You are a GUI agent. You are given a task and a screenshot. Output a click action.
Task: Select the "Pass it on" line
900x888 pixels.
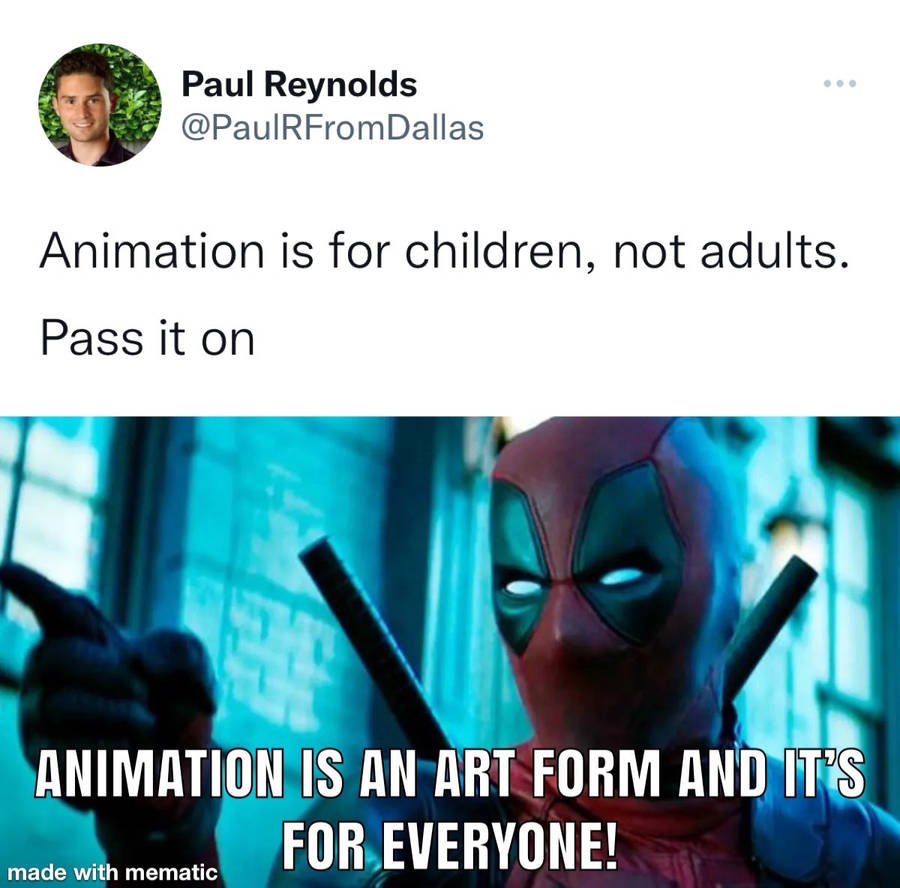pos(148,338)
